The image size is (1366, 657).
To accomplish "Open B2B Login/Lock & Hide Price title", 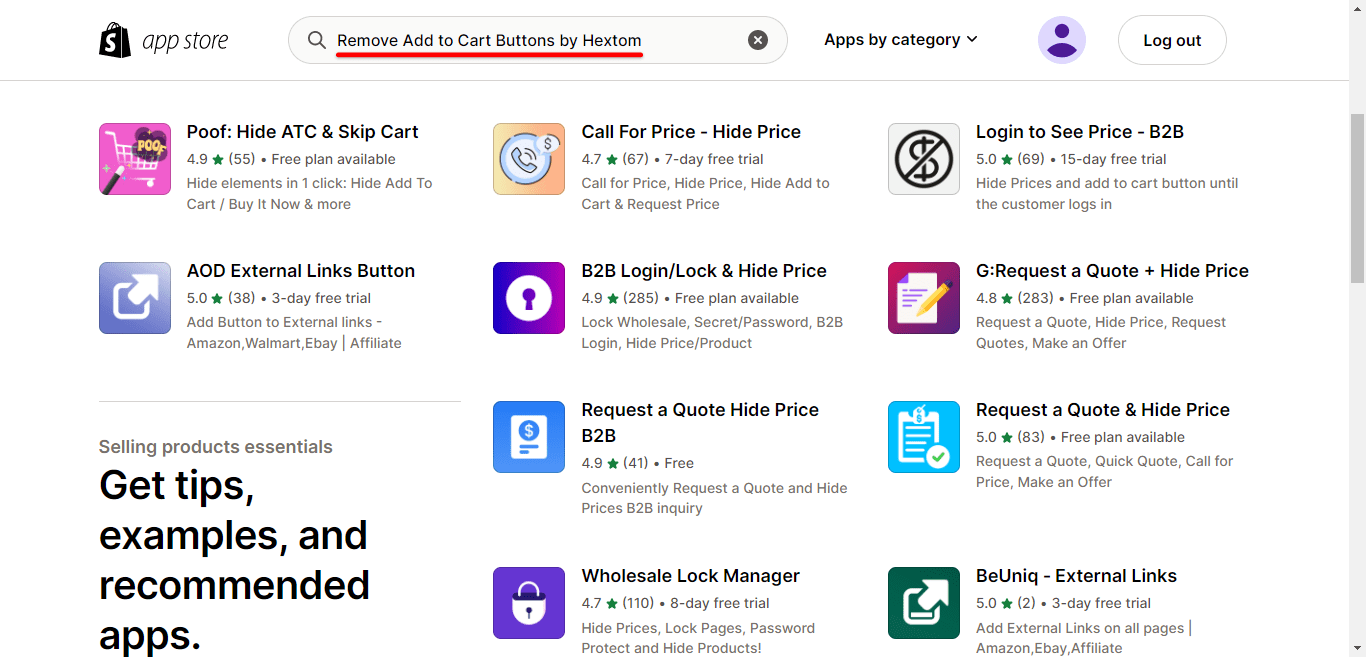I will (x=704, y=271).
